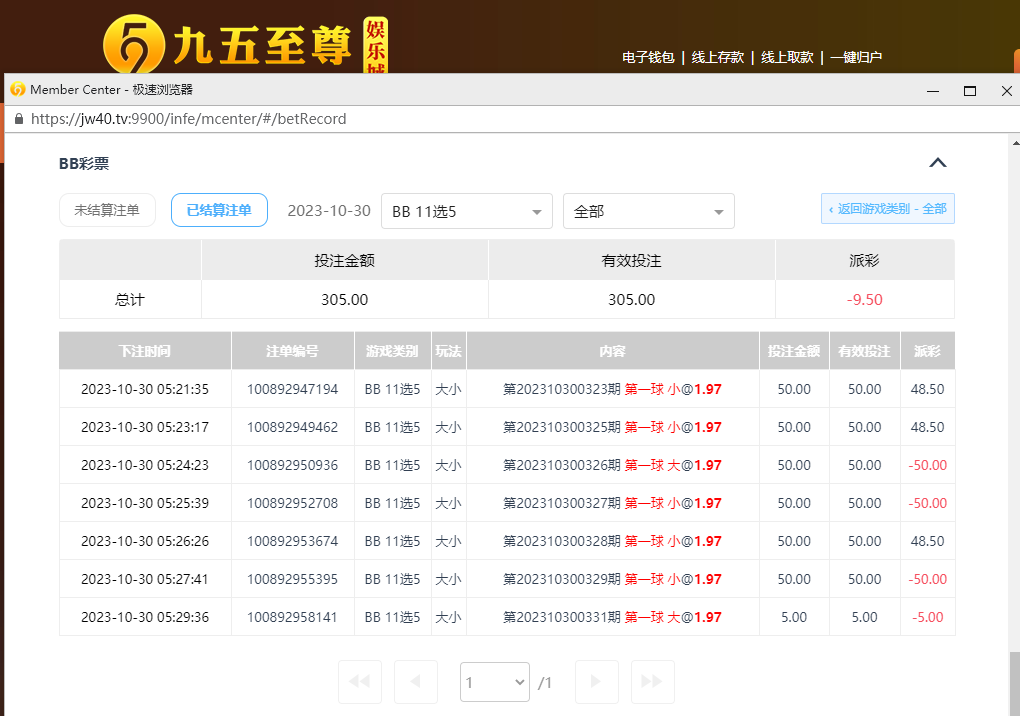Click content of period 202310300327
Screen dimensions: 1020x716
613,503
